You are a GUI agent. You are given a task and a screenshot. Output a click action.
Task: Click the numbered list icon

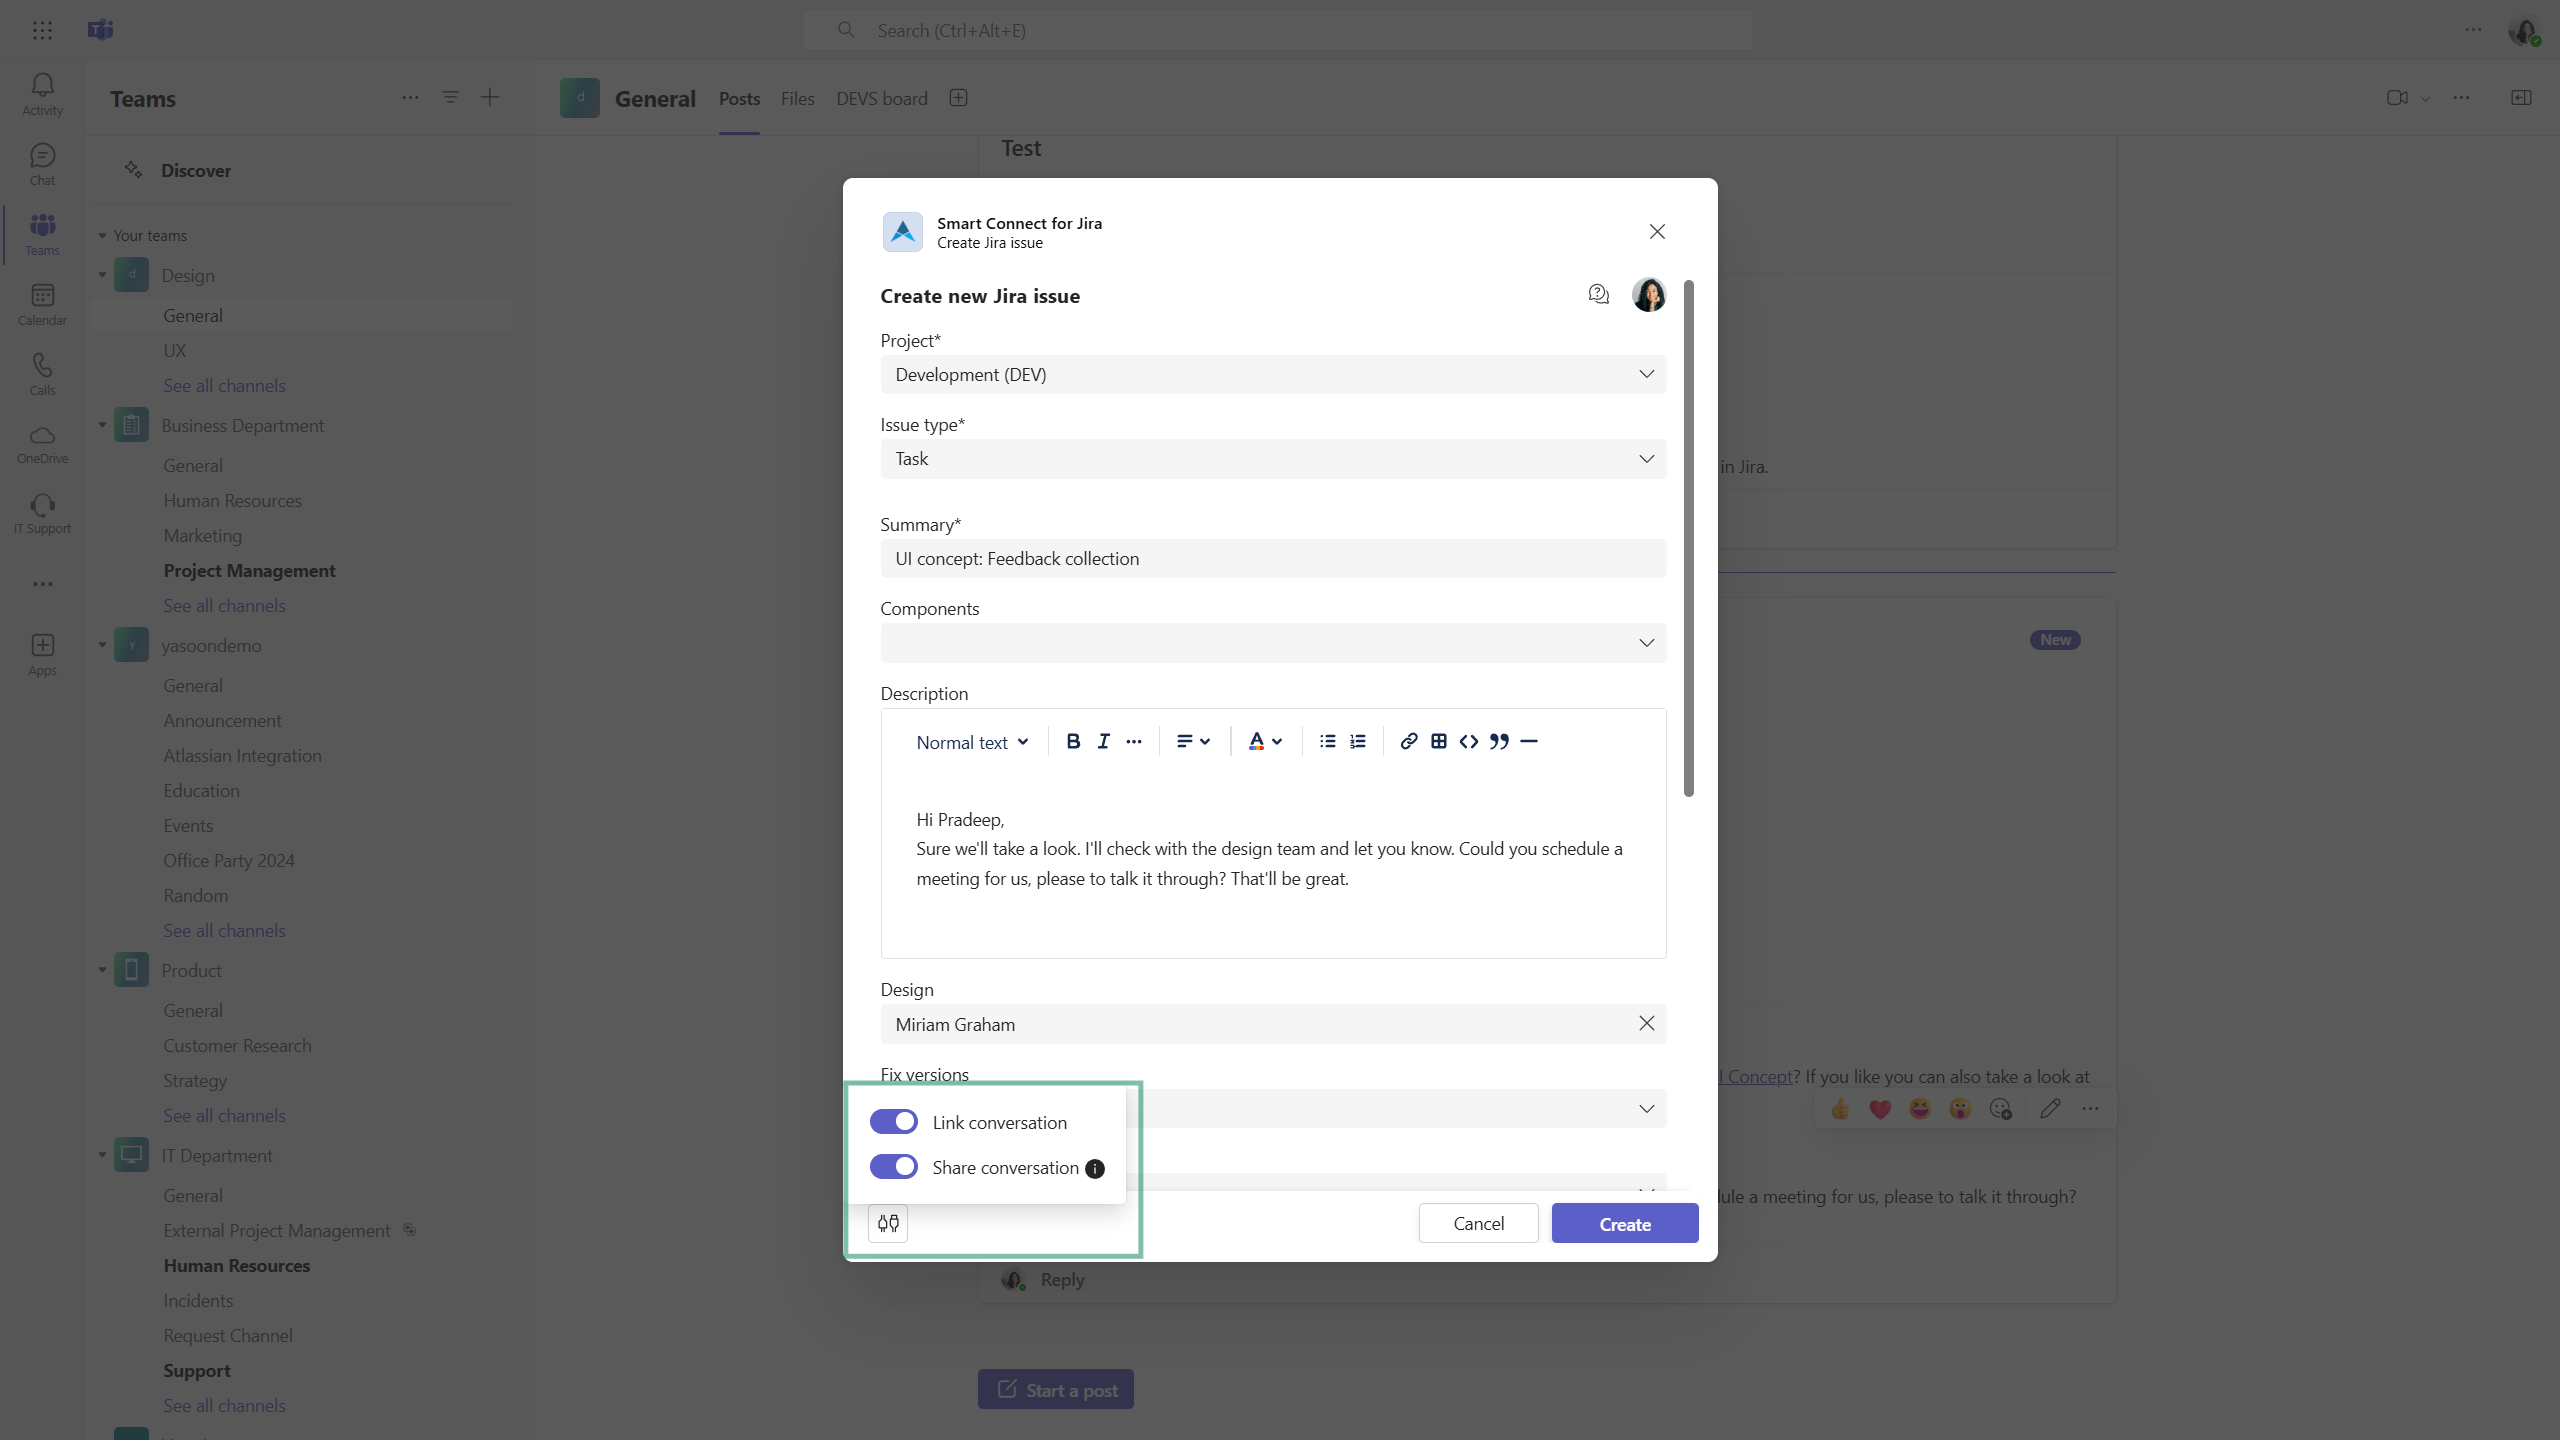[x=1357, y=741]
